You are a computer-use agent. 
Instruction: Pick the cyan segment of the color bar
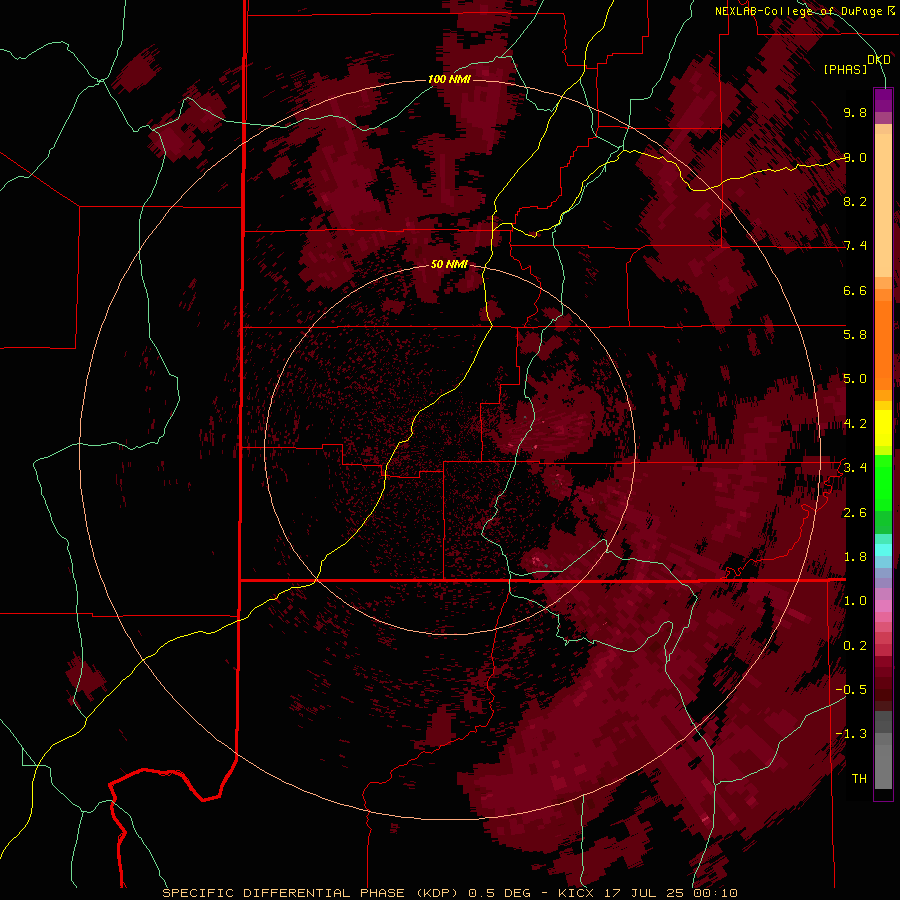883,550
